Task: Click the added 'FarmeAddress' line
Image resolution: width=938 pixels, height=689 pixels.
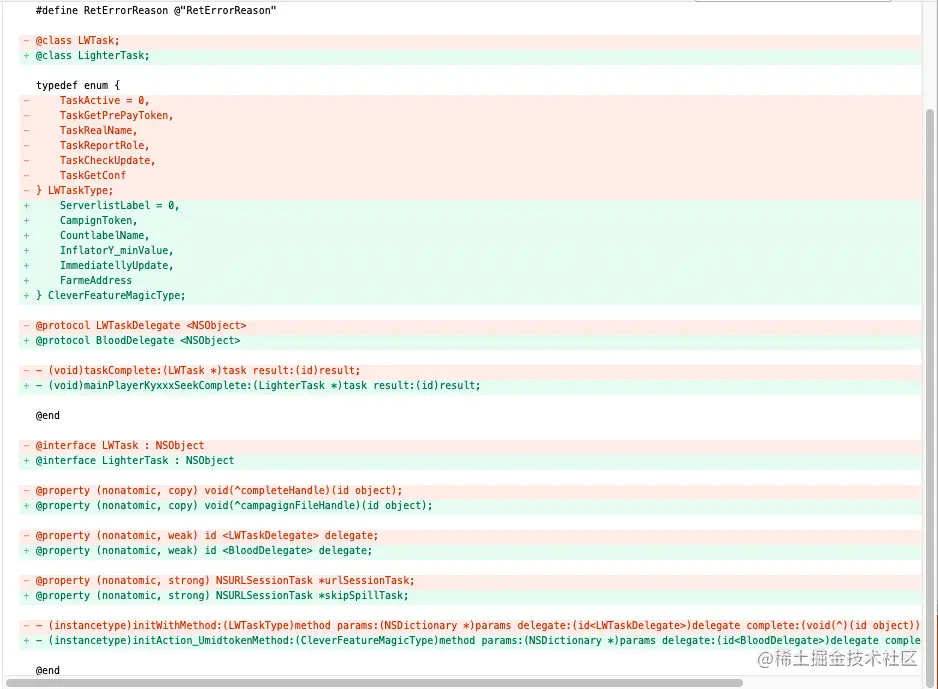Action: coord(470,280)
